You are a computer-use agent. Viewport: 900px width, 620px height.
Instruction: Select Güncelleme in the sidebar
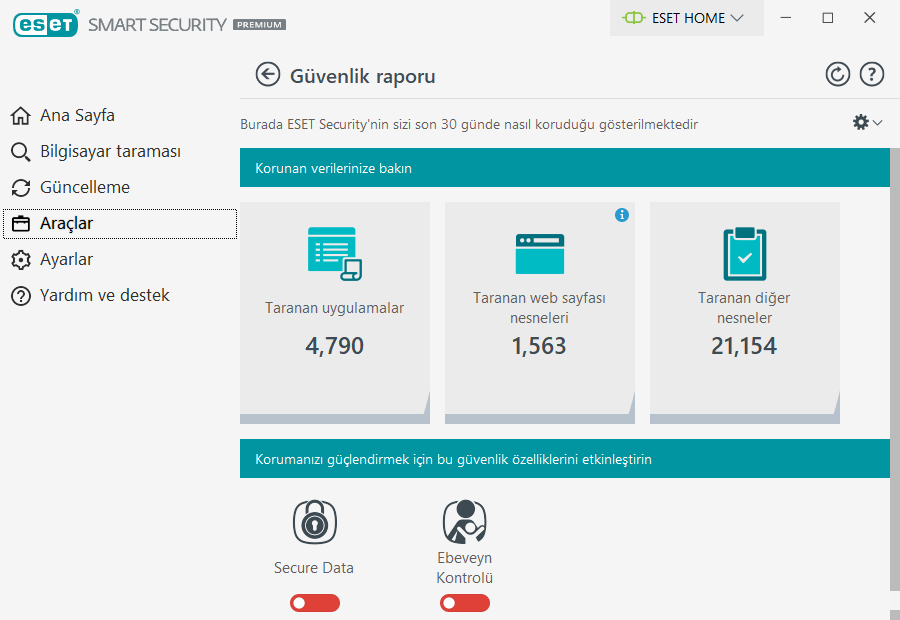tap(84, 188)
